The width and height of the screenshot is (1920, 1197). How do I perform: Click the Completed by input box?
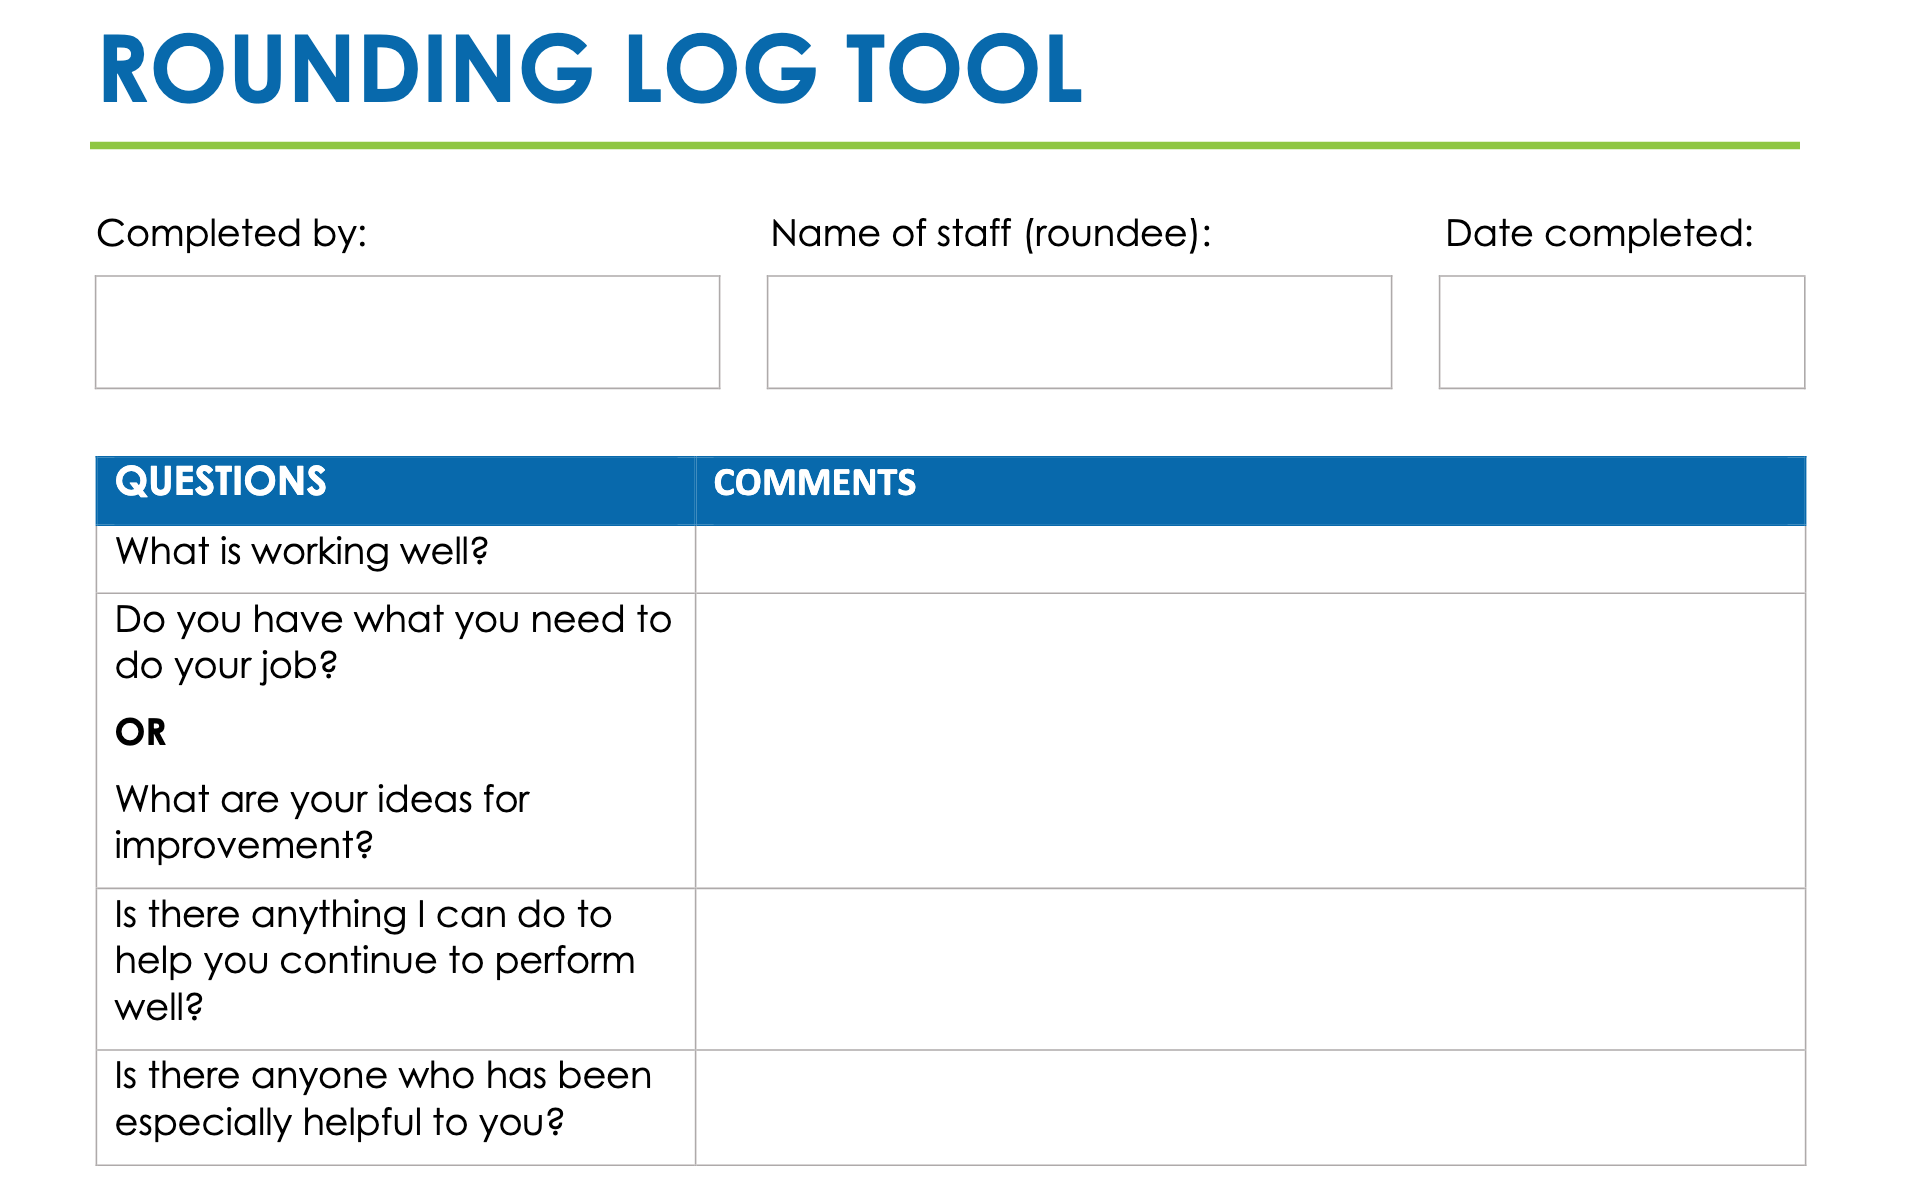coord(407,332)
